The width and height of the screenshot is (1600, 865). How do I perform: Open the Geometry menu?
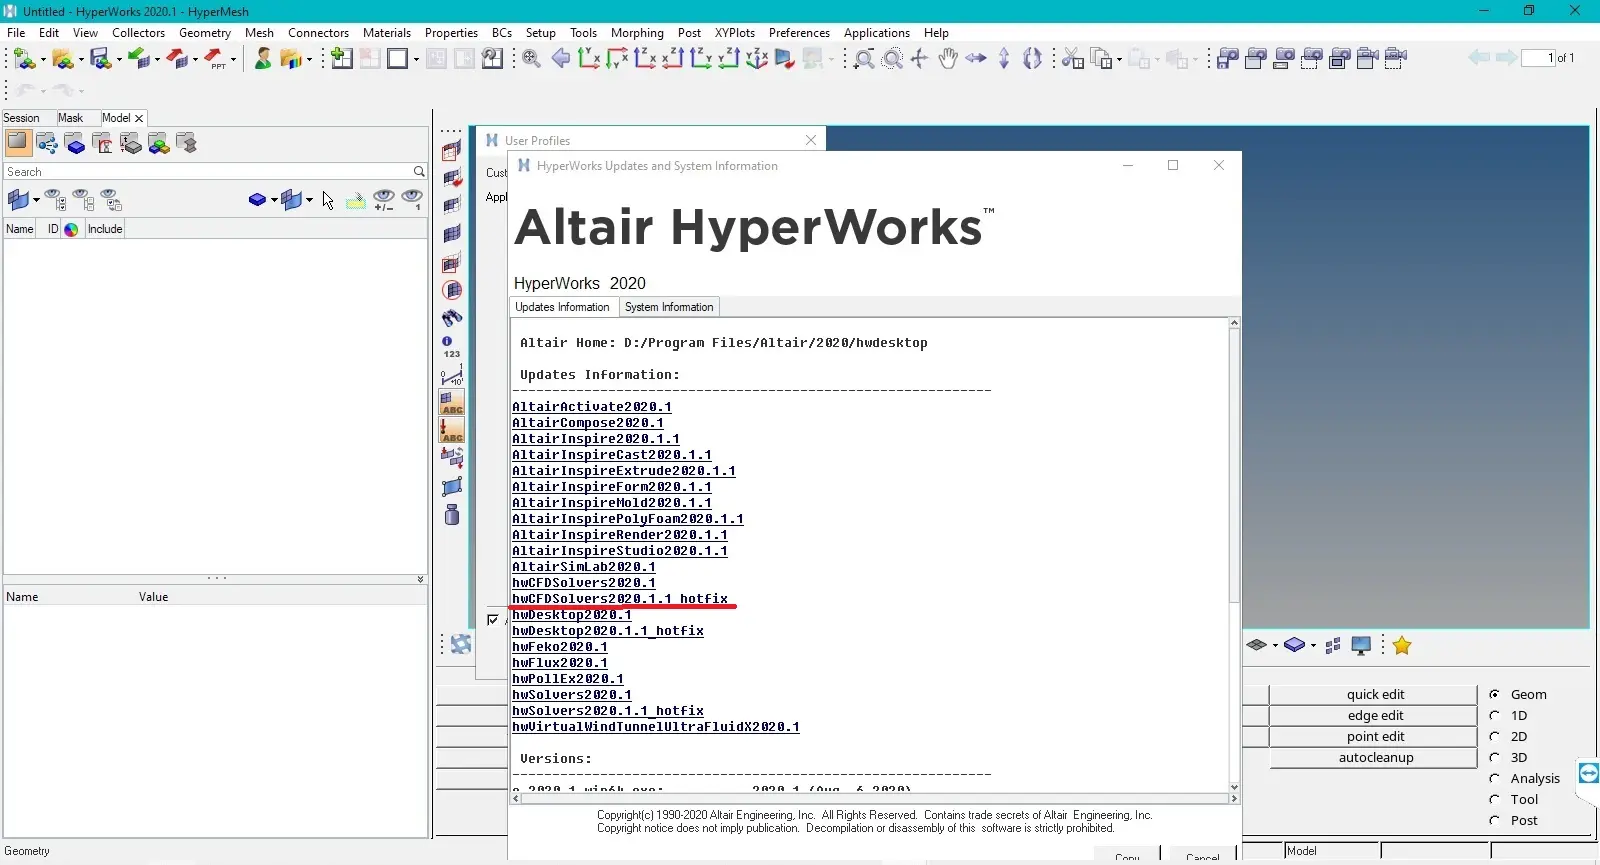tap(205, 33)
